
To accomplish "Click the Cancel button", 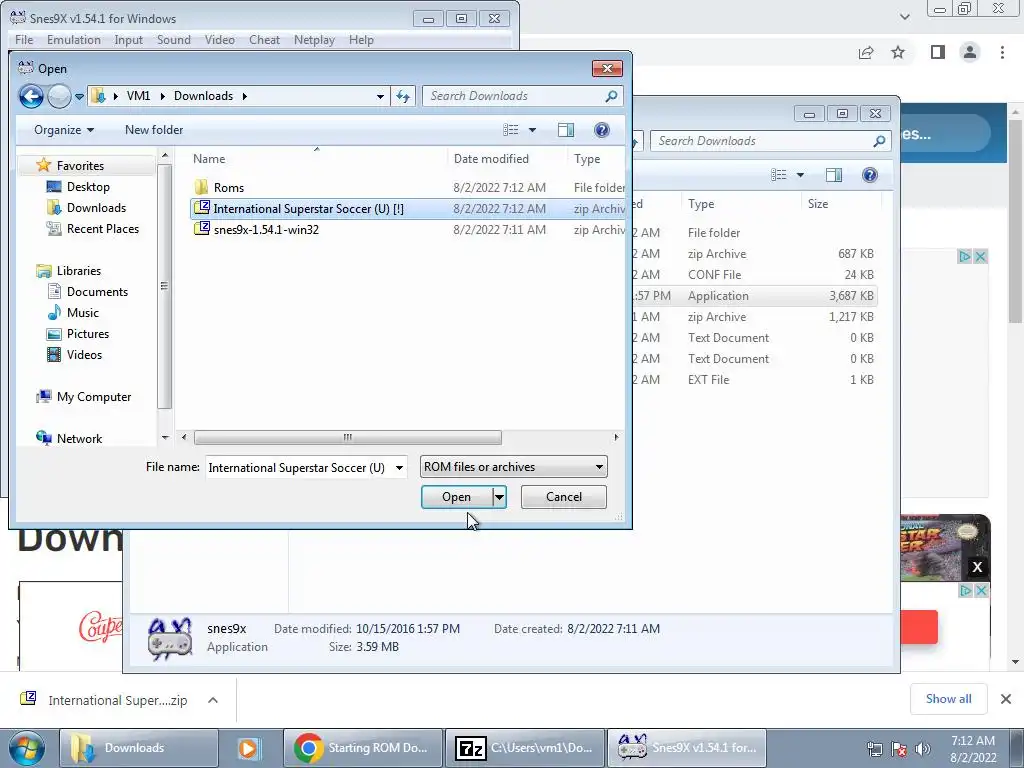I will click(x=564, y=497).
